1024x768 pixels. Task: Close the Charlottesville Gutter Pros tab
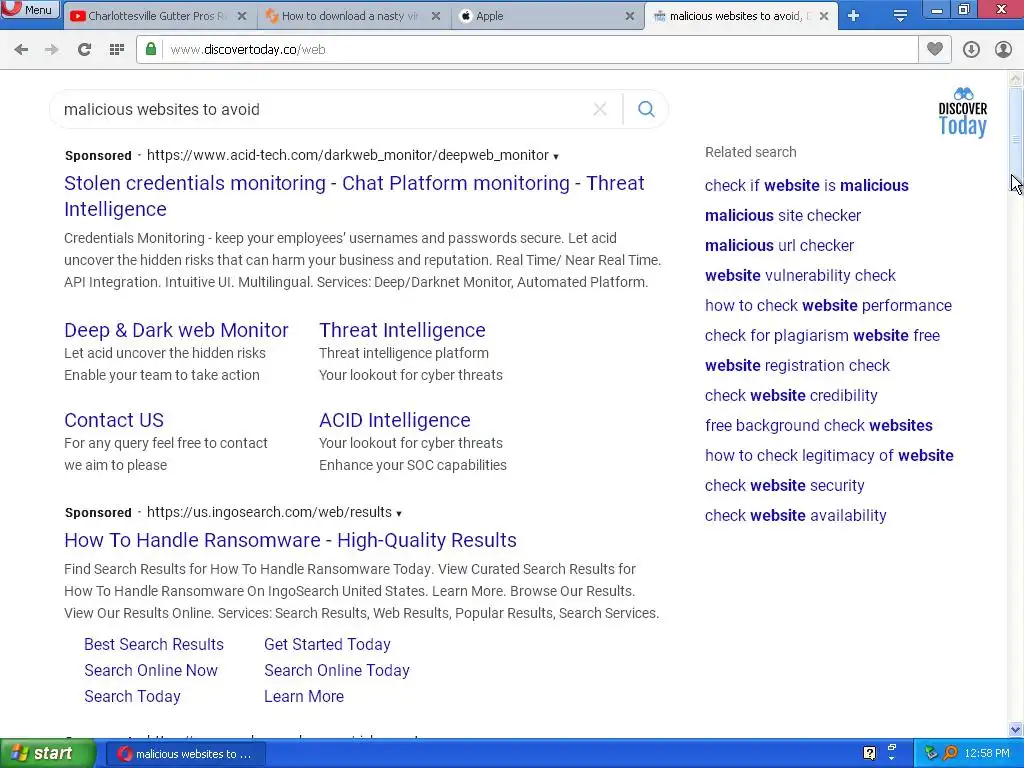point(242,16)
